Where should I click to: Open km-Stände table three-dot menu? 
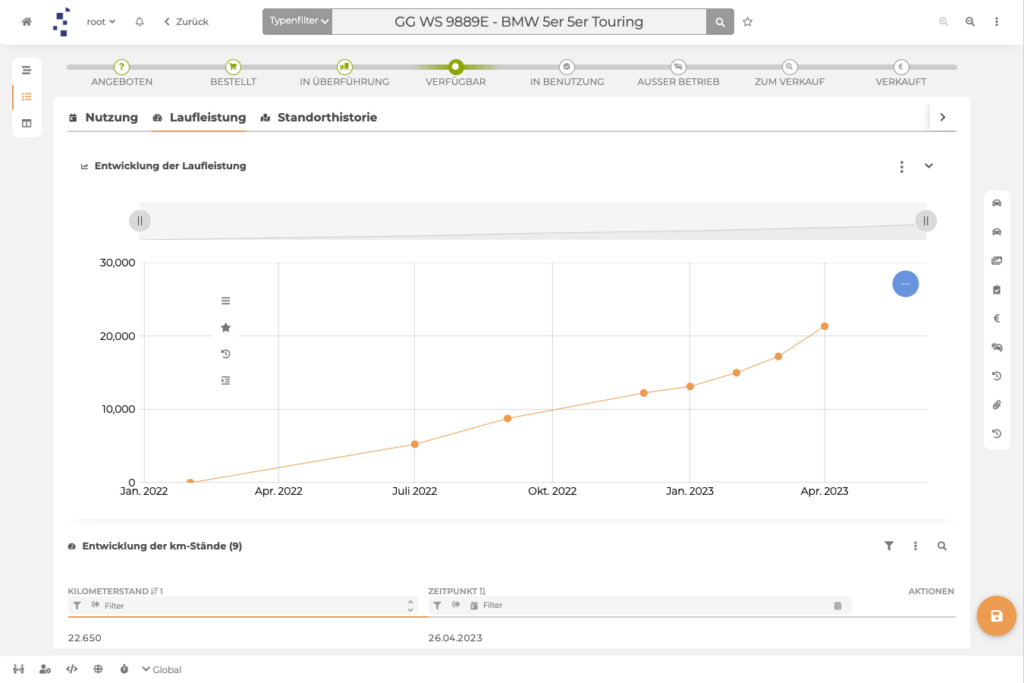click(x=916, y=546)
